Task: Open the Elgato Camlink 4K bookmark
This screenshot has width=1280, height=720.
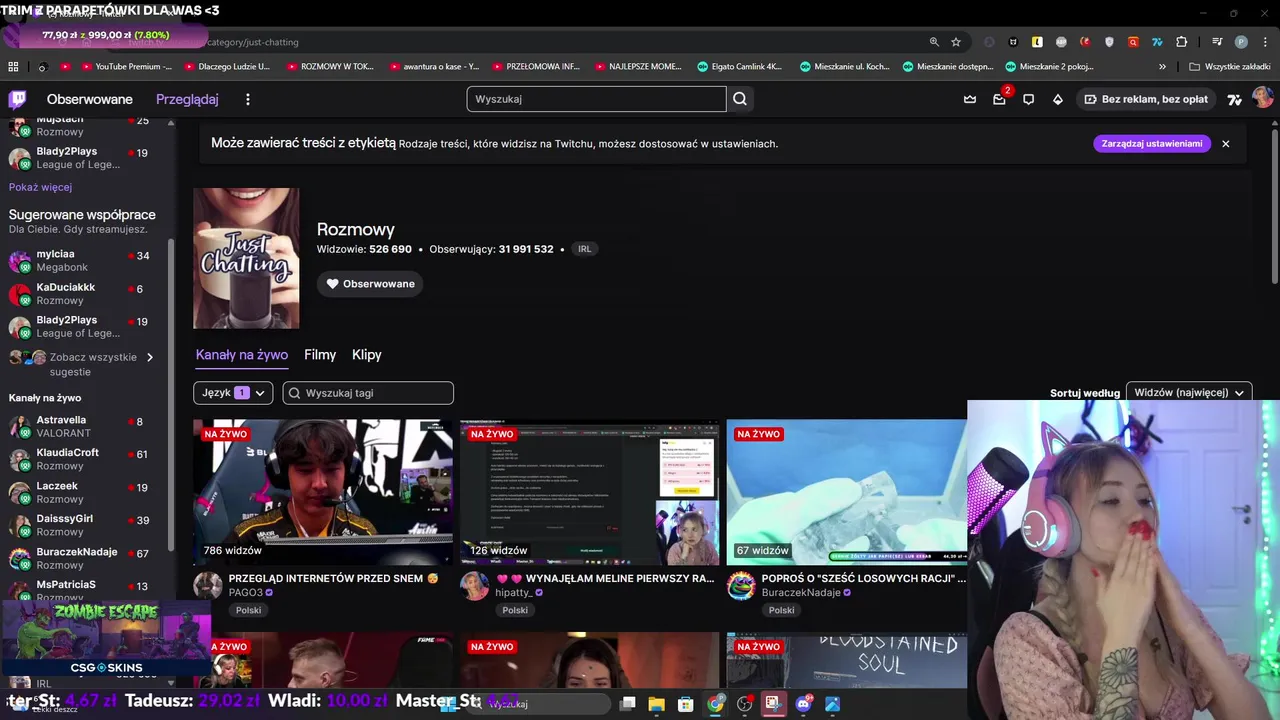Action: coord(740,67)
